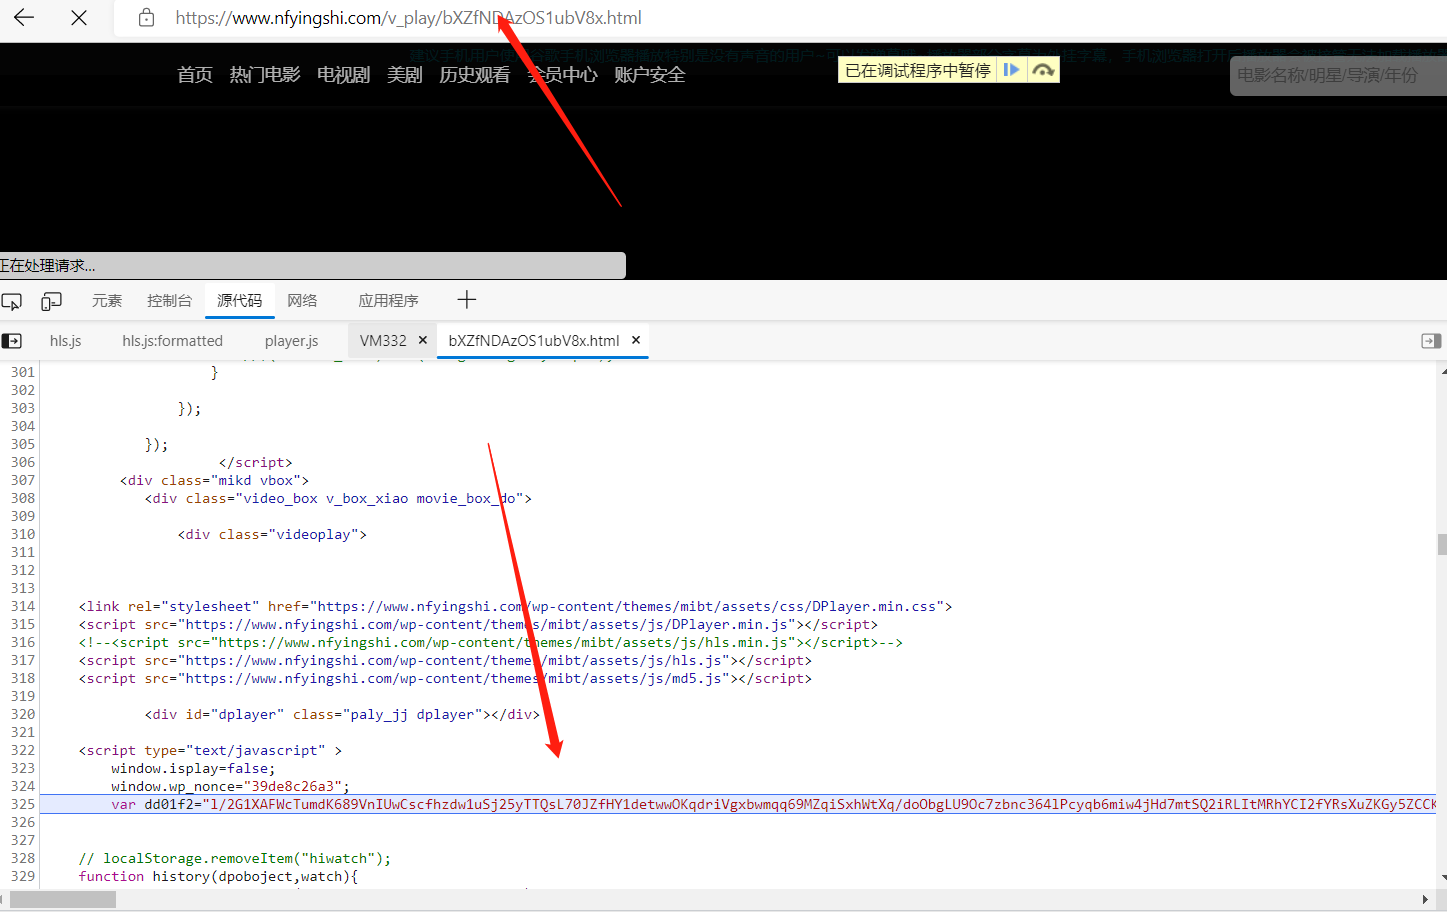Screen dimensions: 1447x912
Task: Click the div class="mikd vbox" line
Action: click(215, 480)
